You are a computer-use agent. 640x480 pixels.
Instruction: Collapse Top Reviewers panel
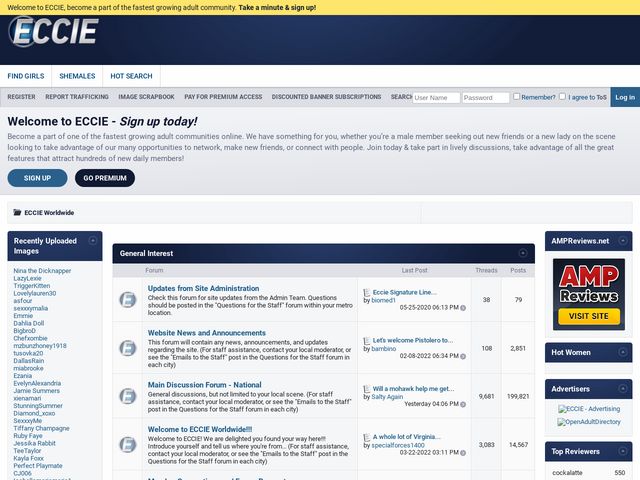click(x=622, y=451)
